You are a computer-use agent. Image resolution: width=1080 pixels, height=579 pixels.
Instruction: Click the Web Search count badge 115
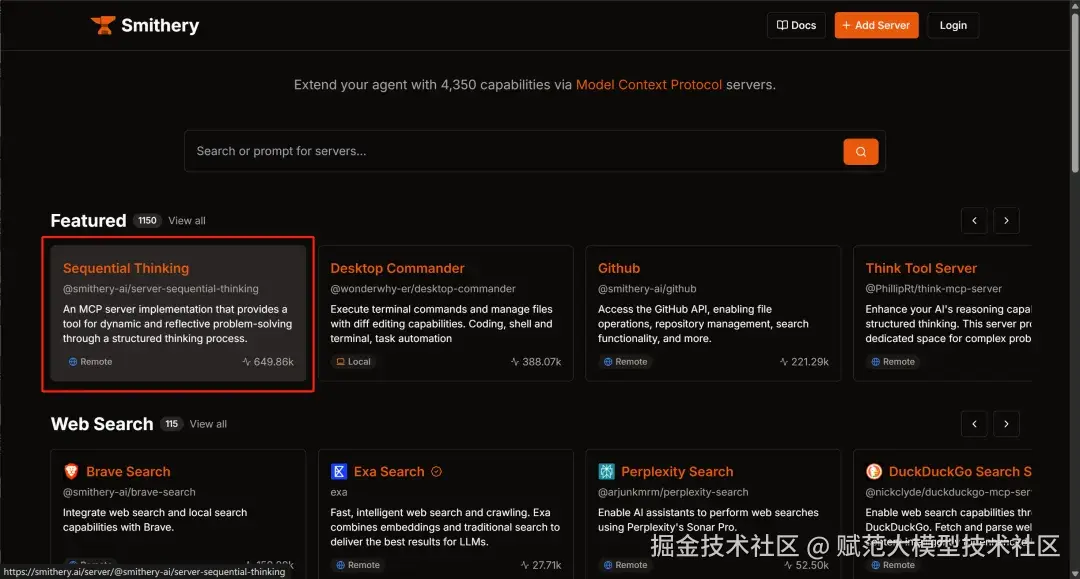[172, 423]
